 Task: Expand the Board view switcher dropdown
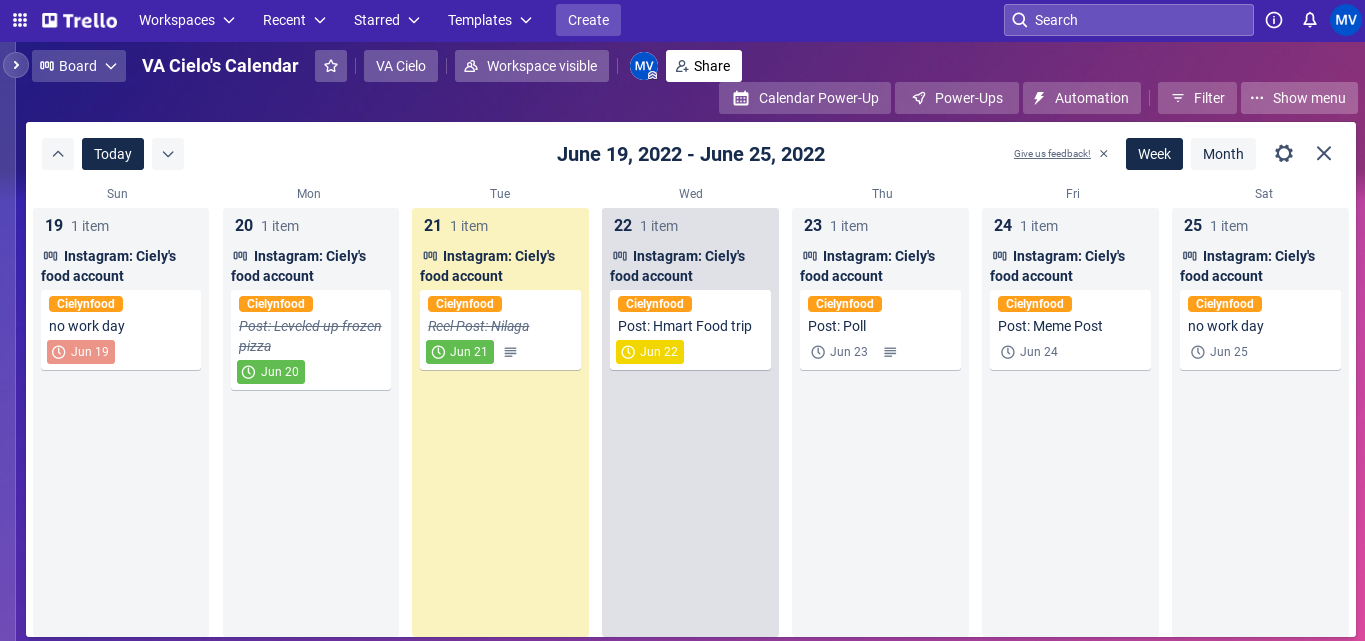pyautogui.click(x=79, y=66)
